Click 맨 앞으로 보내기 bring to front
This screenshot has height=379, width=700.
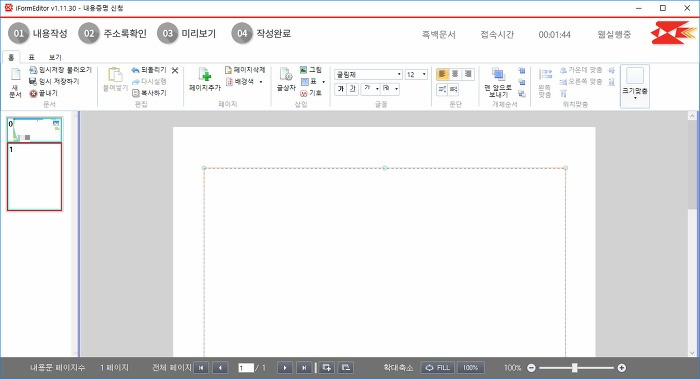click(x=498, y=82)
